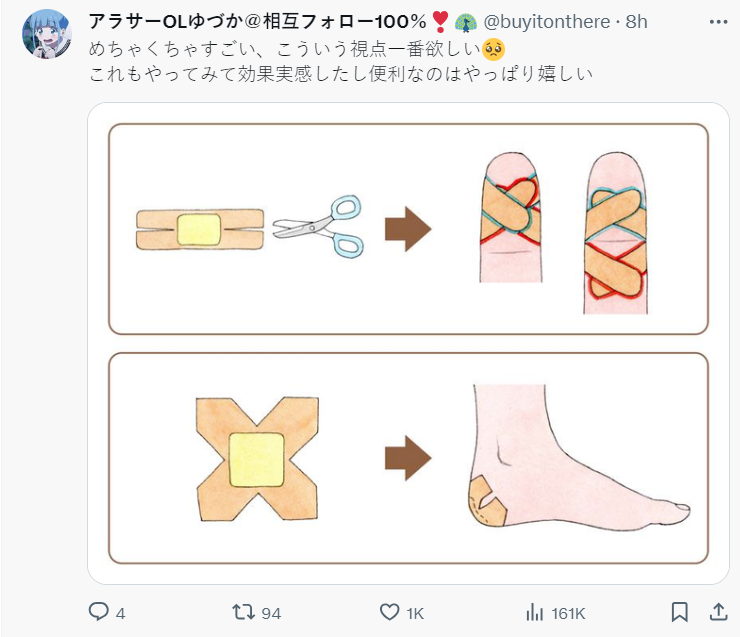Like the tweet with the heart icon

click(390, 612)
